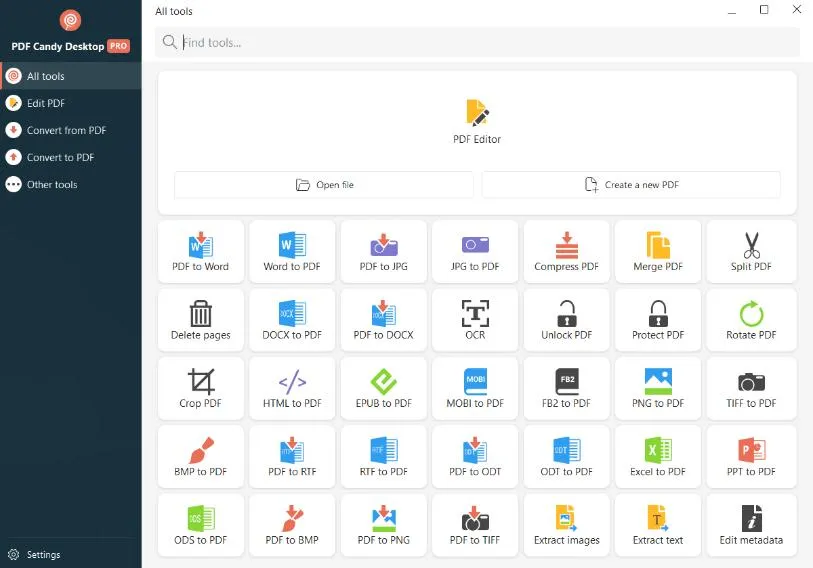Viewport: 813px width, 568px height.
Task: Click the search magnifier icon
Action: pyautogui.click(x=170, y=42)
